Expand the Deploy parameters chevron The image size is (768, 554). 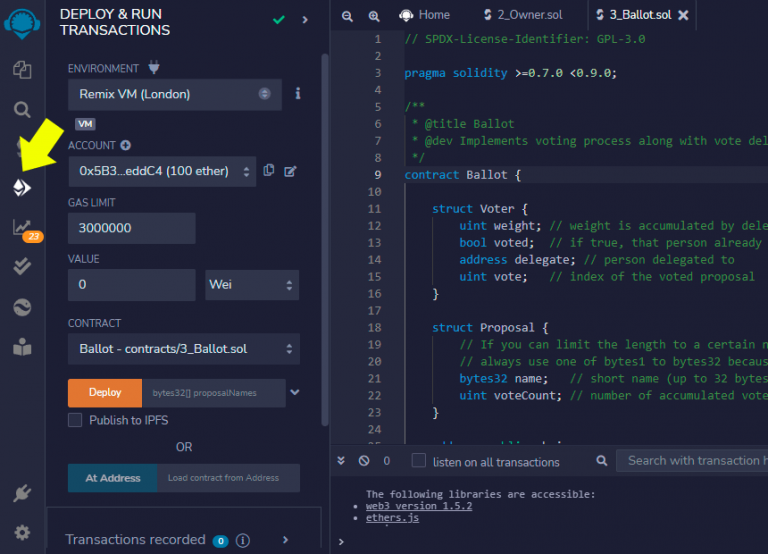(294, 393)
